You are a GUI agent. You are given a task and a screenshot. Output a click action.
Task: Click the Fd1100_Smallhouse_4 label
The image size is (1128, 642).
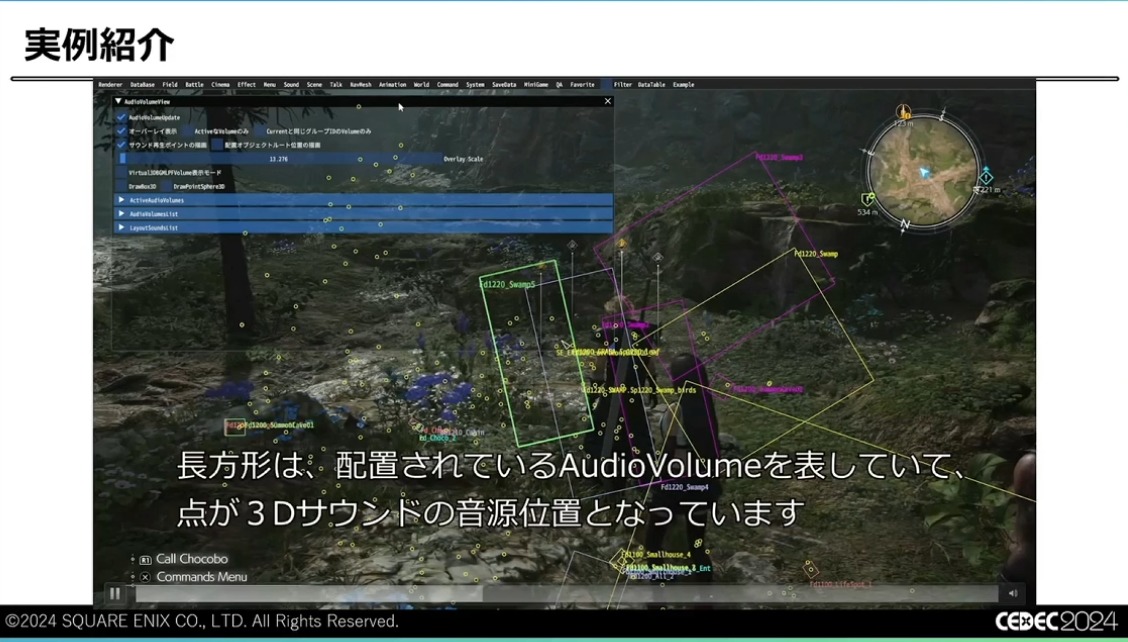(x=656, y=555)
